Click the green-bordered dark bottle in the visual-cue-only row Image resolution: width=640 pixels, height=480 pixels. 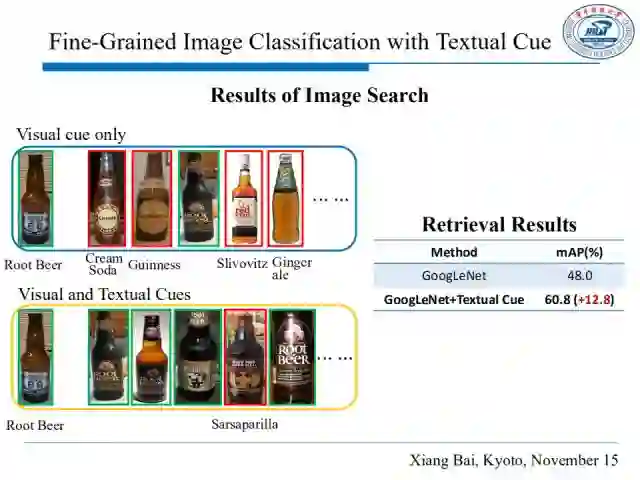pyautogui.click(x=198, y=198)
